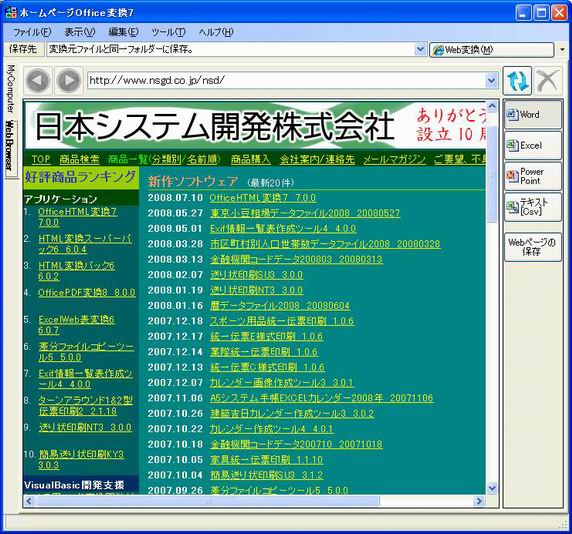This screenshot has height=534, width=572.
Task: Go back with the browser back arrow
Action: (38, 81)
